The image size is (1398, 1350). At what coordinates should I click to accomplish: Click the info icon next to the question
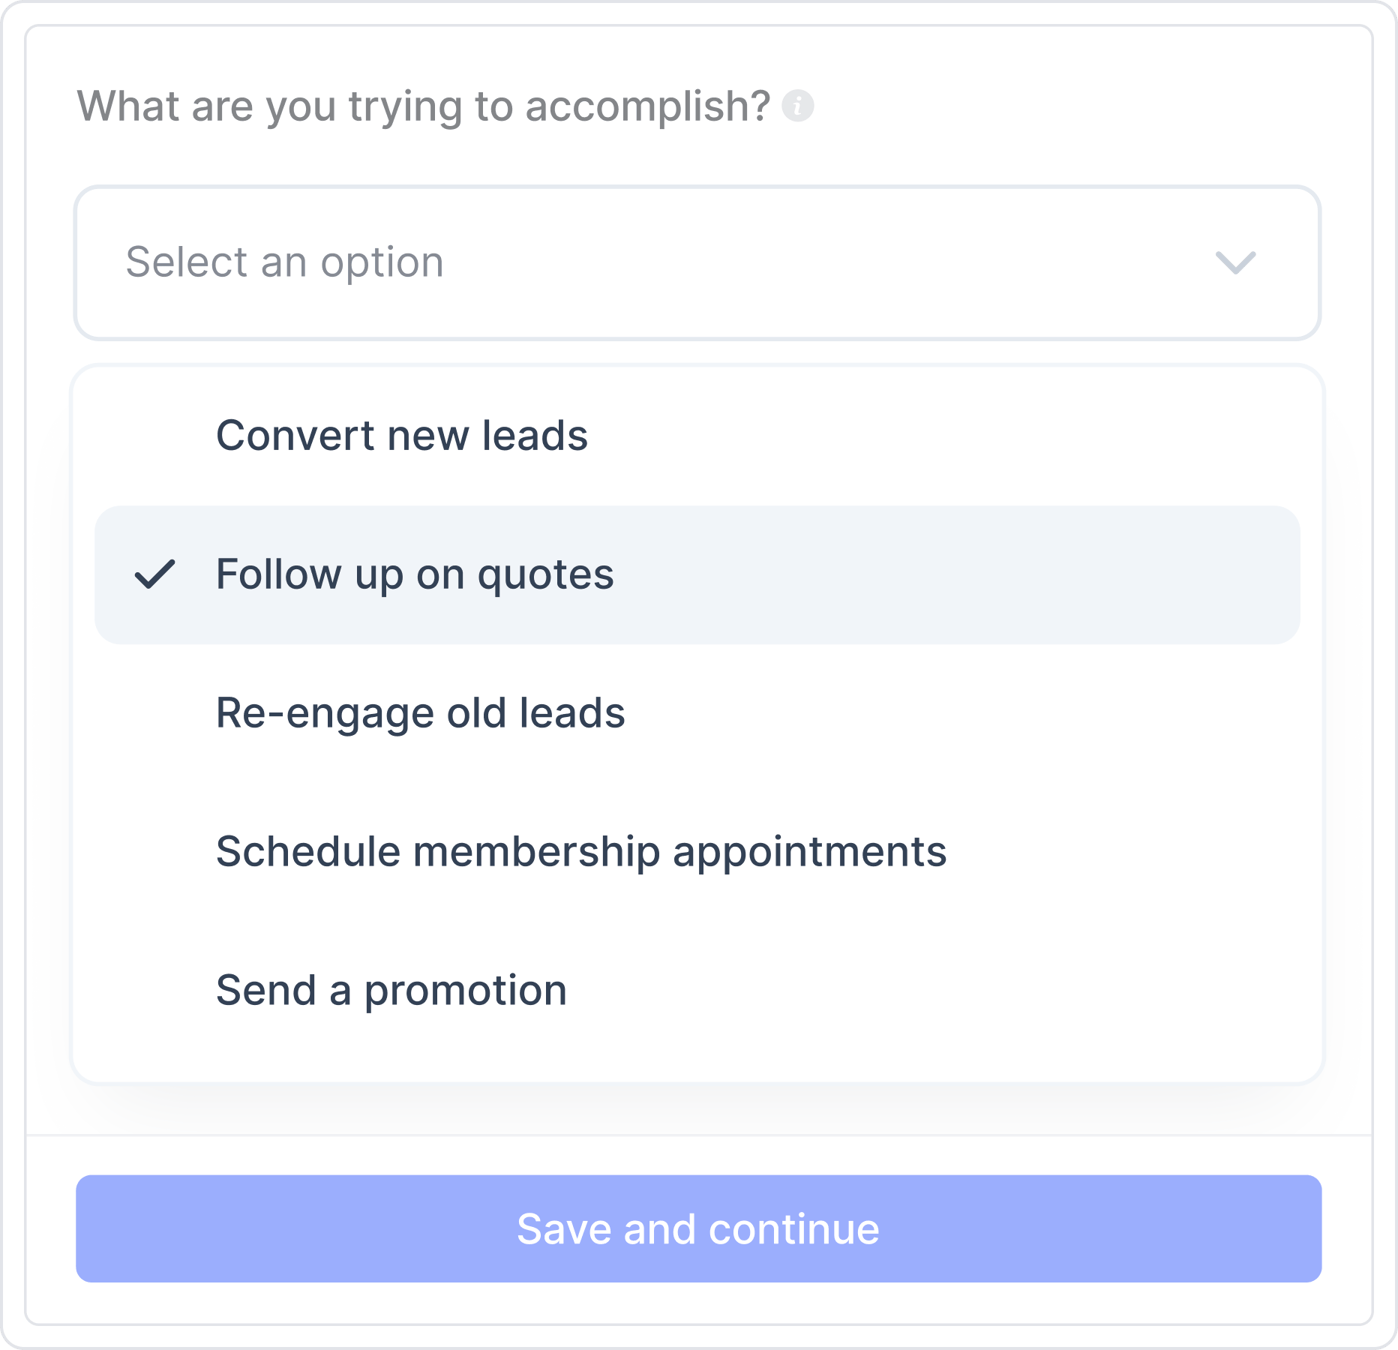click(x=797, y=103)
